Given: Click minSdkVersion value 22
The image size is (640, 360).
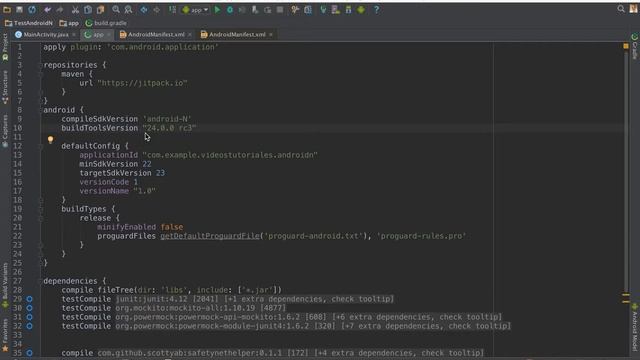Looking at the screenshot, I should (147, 164).
